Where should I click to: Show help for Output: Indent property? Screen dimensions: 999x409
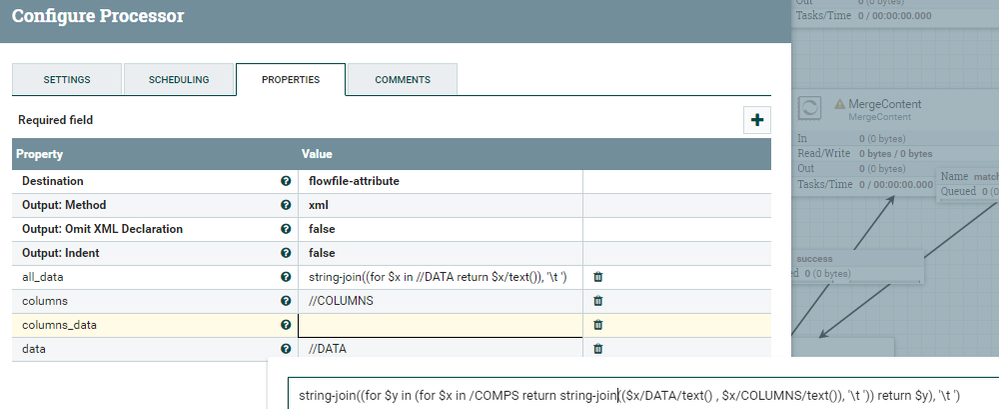pos(286,253)
